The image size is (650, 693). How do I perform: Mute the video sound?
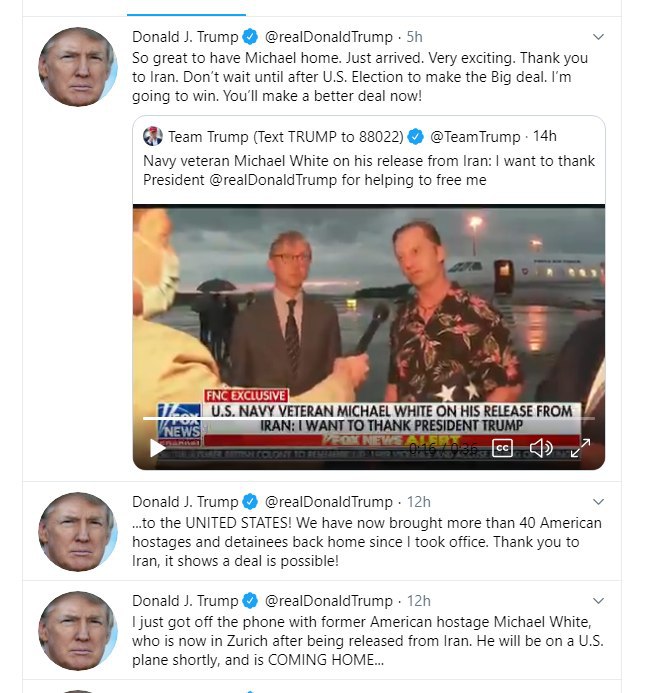coord(541,448)
